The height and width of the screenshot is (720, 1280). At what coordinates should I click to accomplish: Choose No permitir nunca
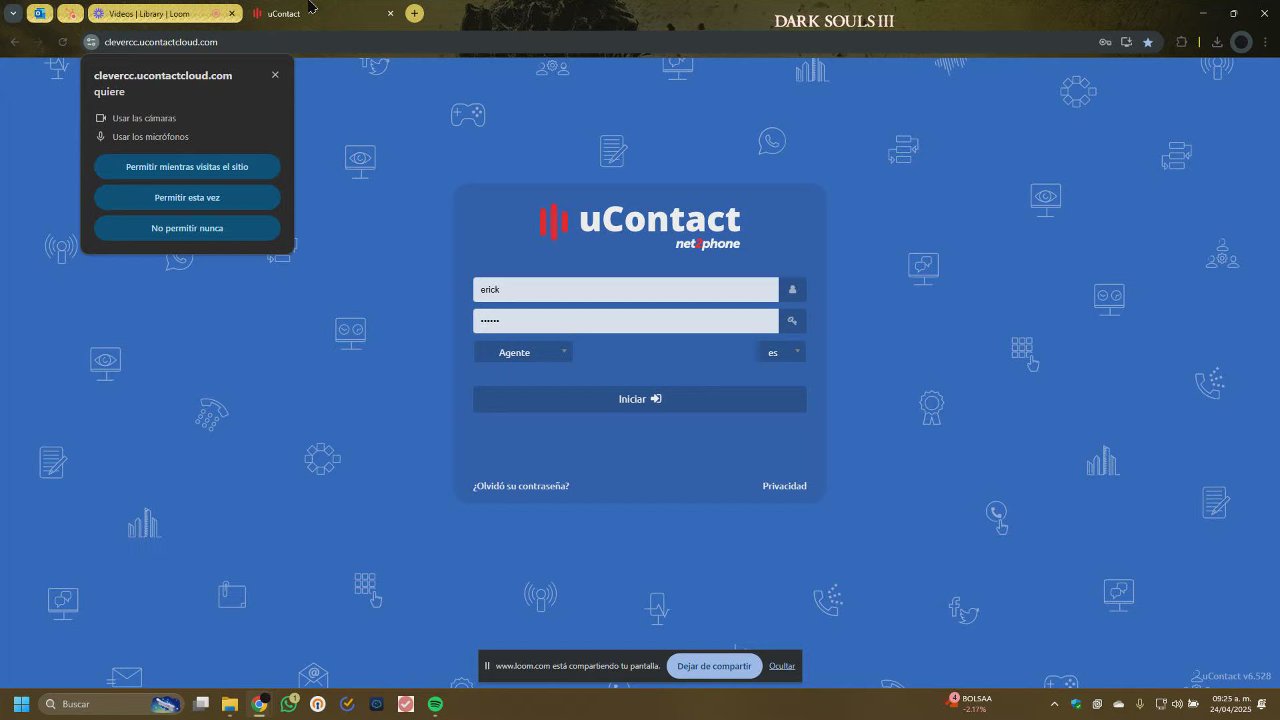pyautogui.click(x=187, y=228)
